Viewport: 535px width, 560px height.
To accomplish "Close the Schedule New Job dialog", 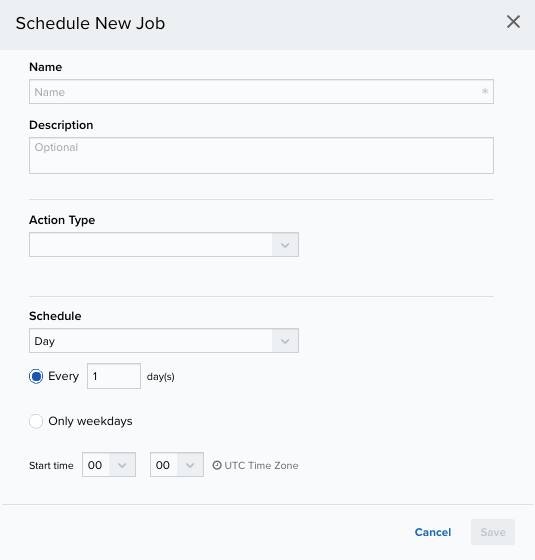I will tap(513, 22).
